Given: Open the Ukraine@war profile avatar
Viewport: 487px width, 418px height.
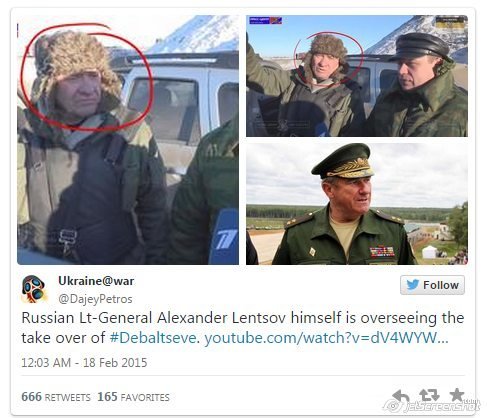Looking at the screenshot, I should [33, 289].
